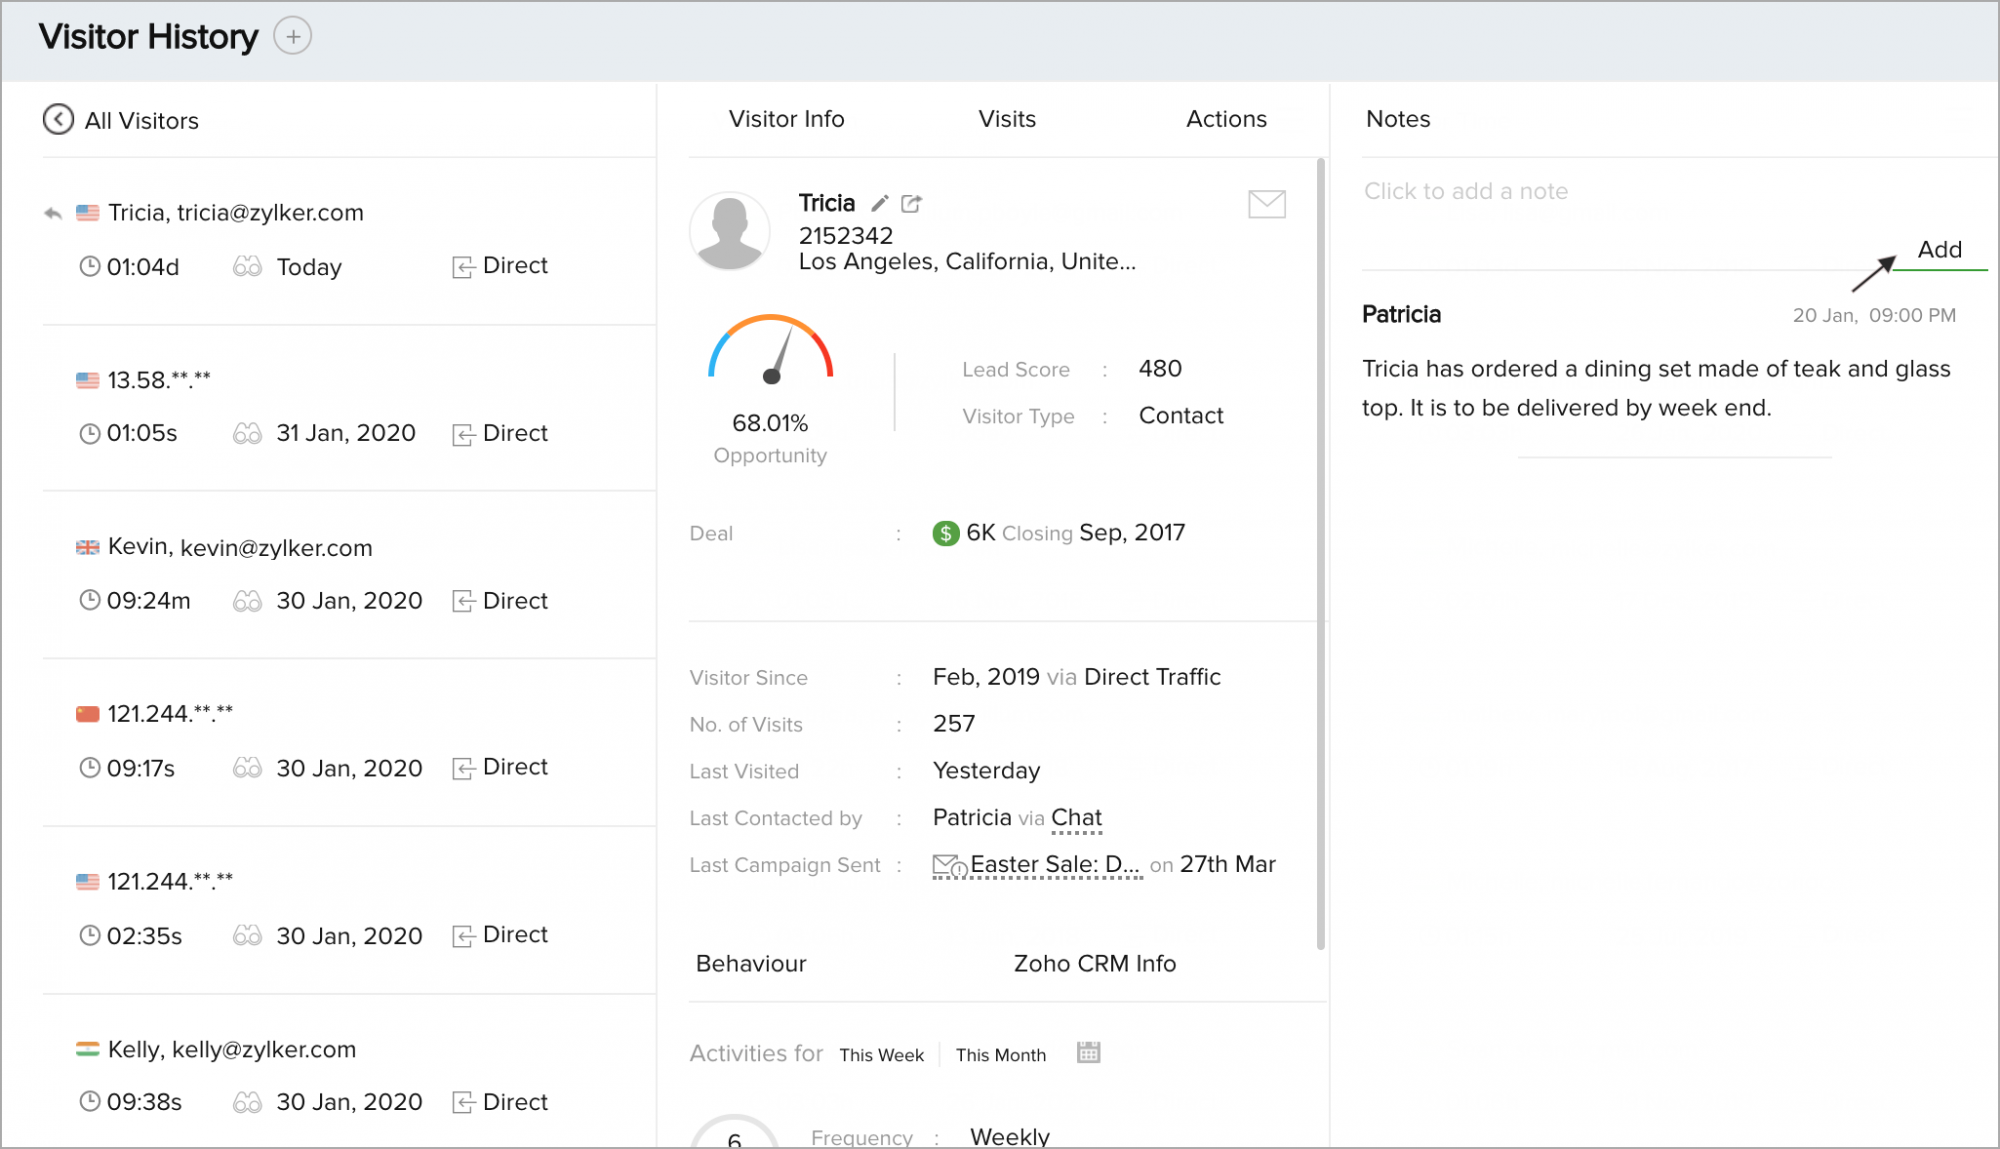Viewport: 2000px width, 1149px height.
Task: Filter activities by This Week
Action: [x=881, y=1055]
